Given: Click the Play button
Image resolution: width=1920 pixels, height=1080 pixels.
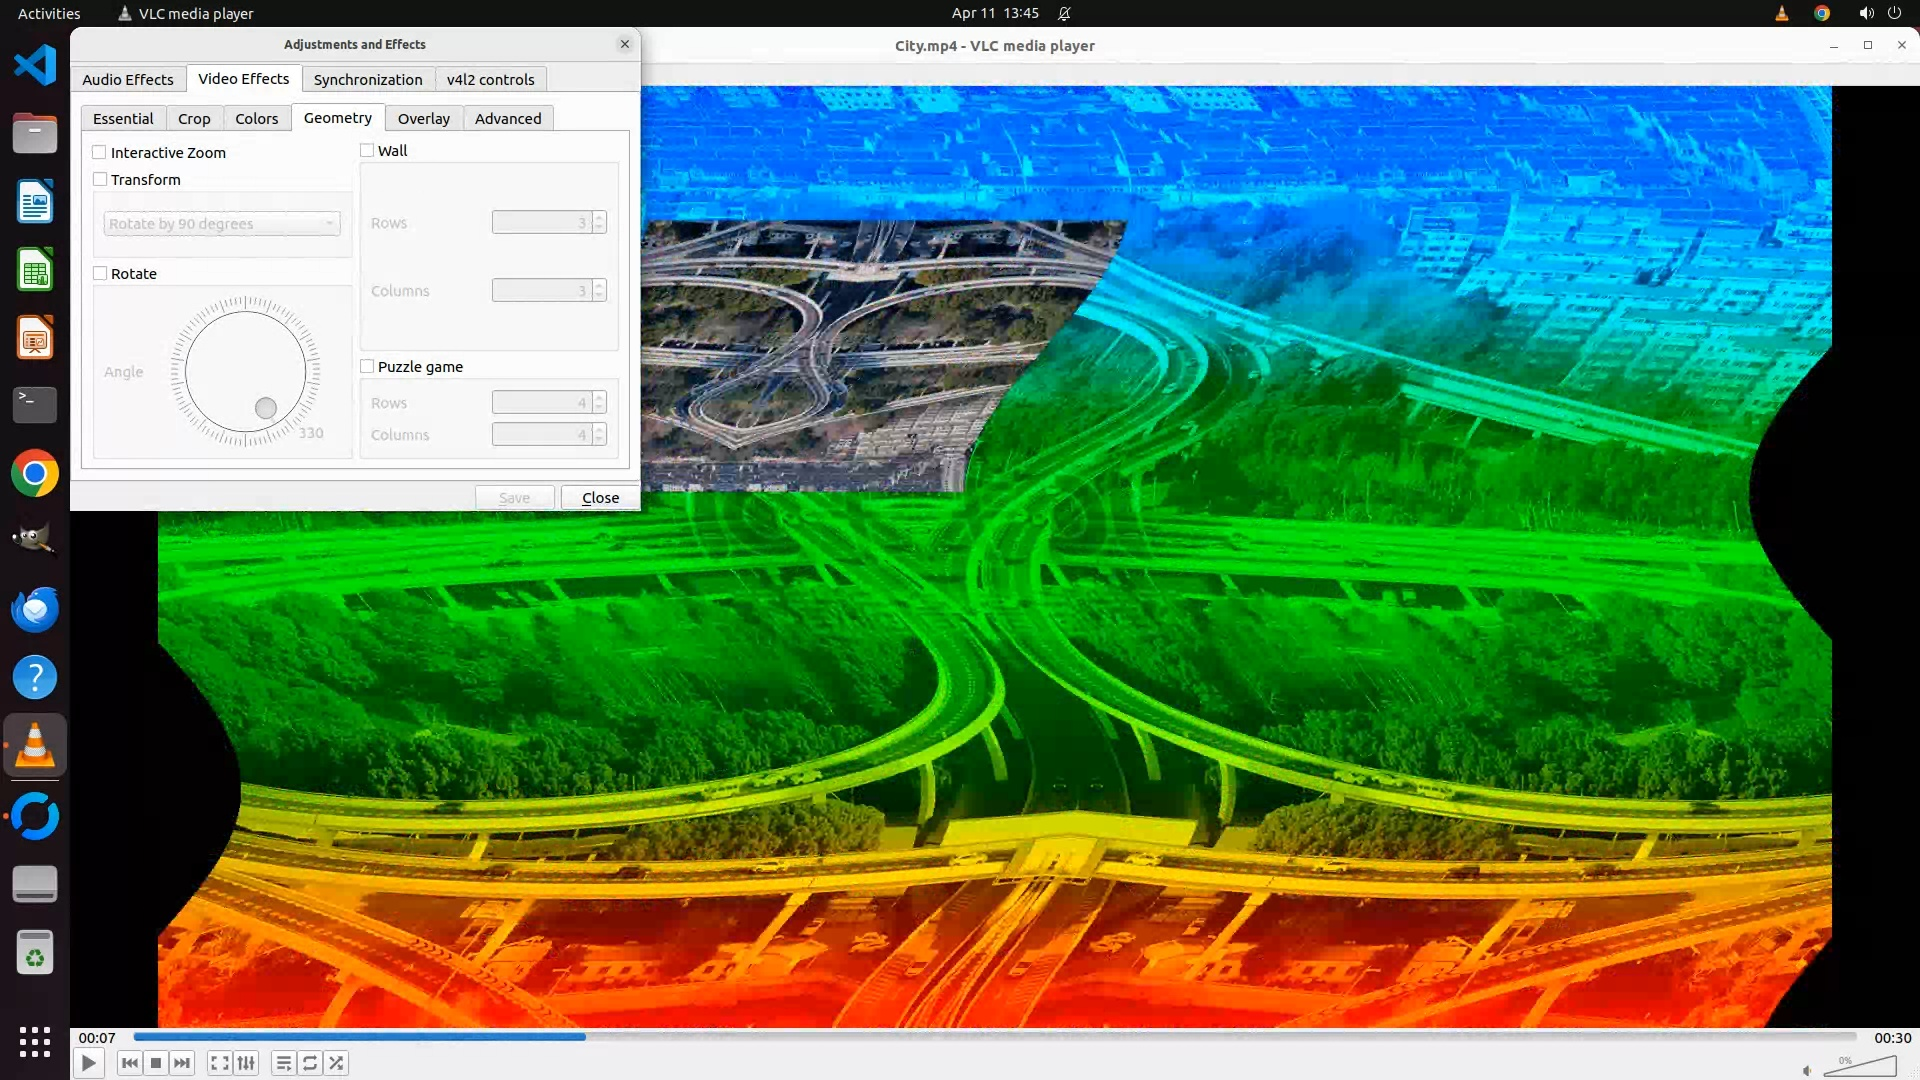Looking at the screenshot, I should tap(88, 1063).
